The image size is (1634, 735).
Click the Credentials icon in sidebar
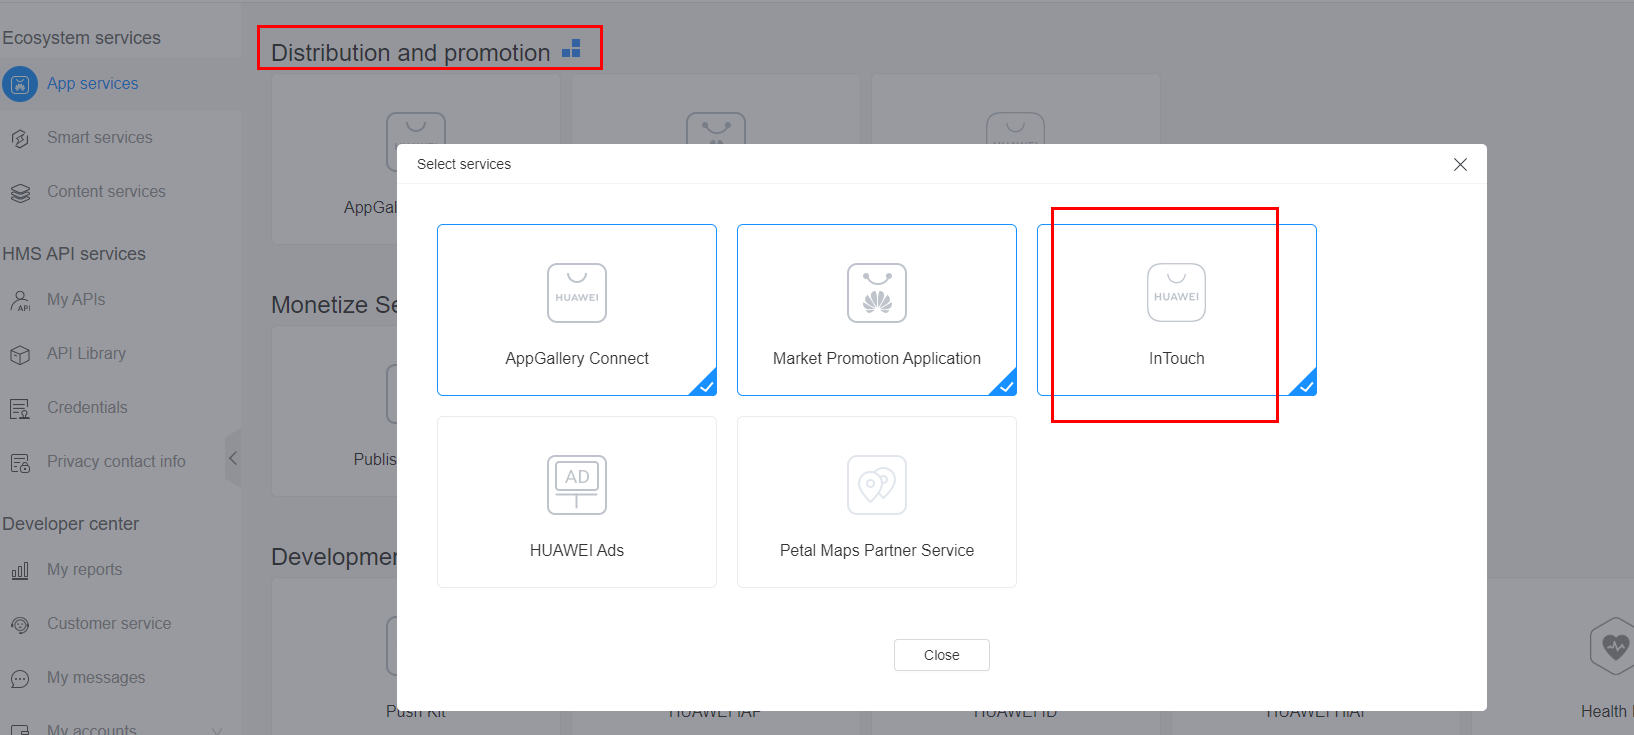(x=20, y=408)
